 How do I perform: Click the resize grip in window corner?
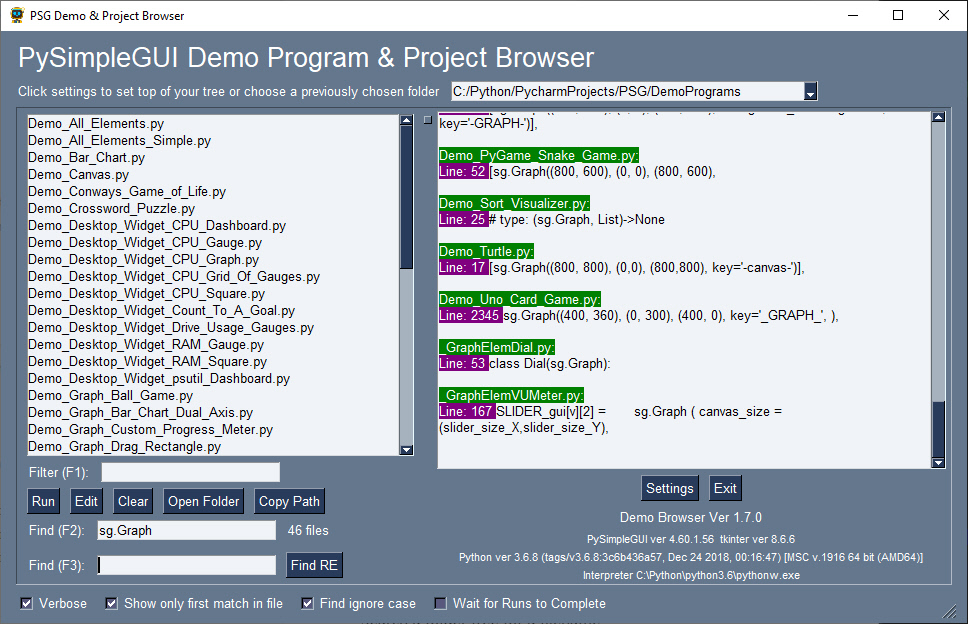[x=950, y=610]
